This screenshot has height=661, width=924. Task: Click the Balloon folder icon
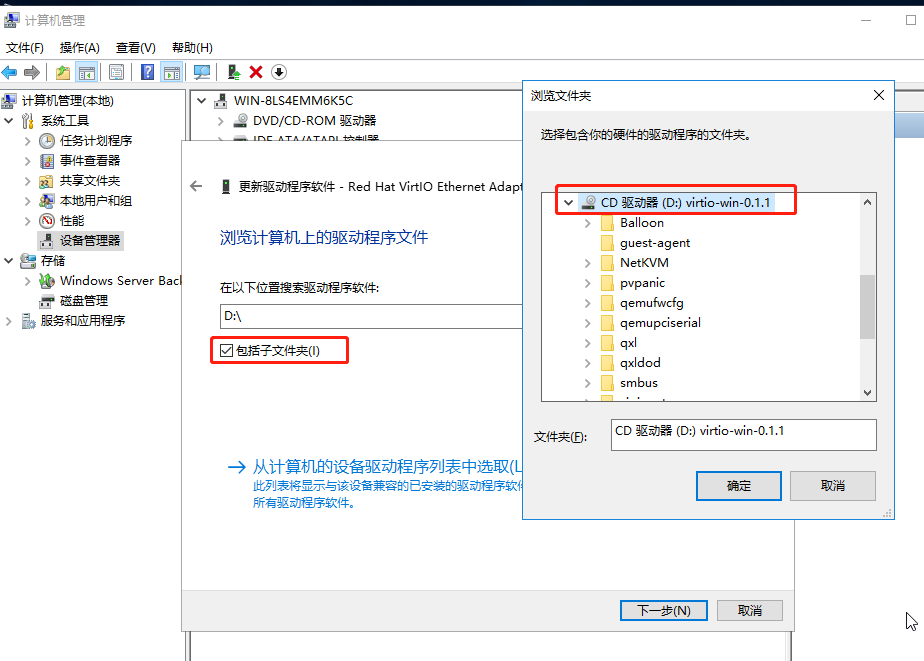607,223
